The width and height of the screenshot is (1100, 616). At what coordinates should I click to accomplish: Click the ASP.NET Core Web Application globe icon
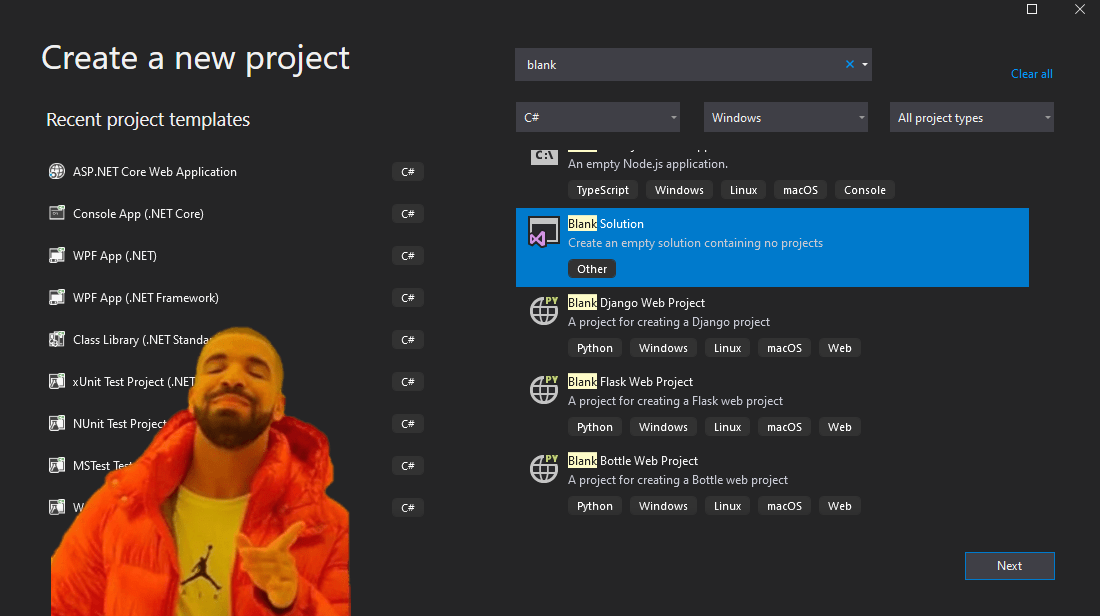(57, 171)
